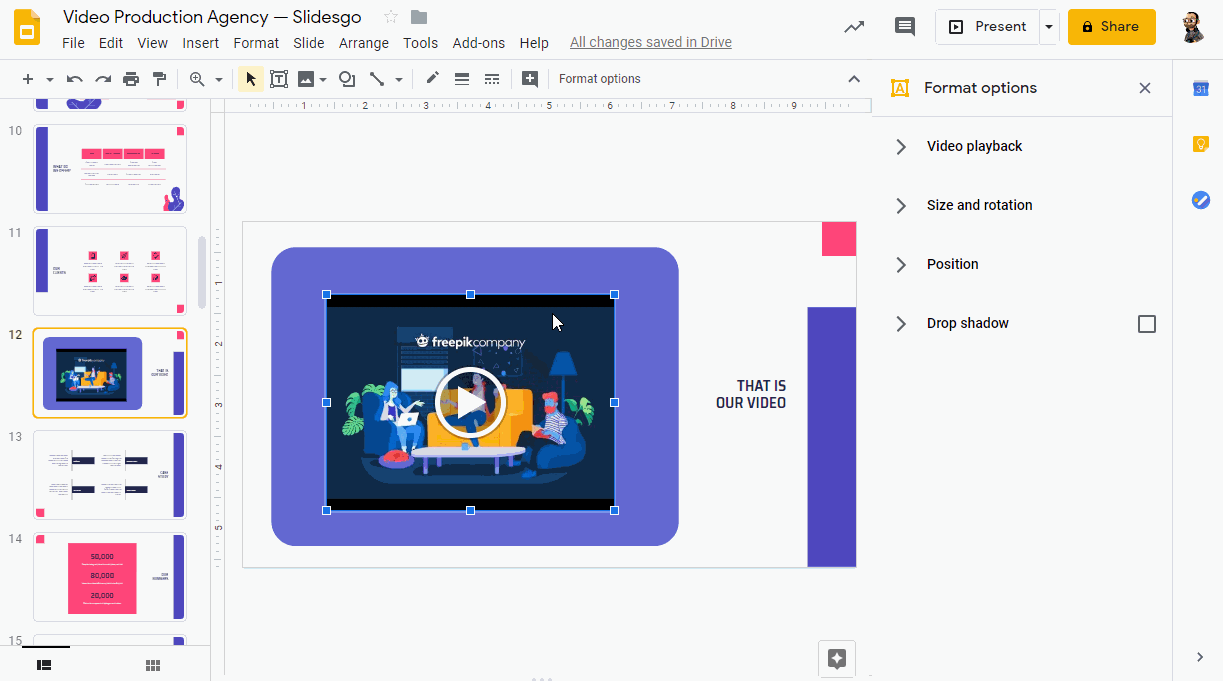Viewport: 1223px width, 681px height.
Task: Open the All changes saved in Drive link
Action: point(651,43)
